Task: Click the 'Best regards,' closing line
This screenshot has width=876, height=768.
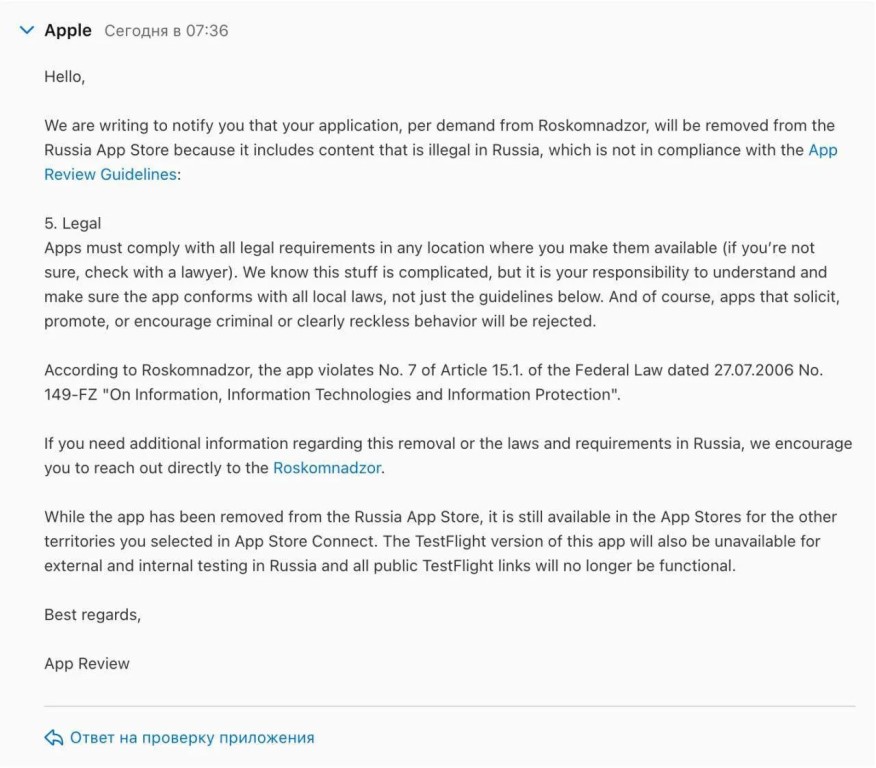Action: pyautogui.click(x=93, y=614)
